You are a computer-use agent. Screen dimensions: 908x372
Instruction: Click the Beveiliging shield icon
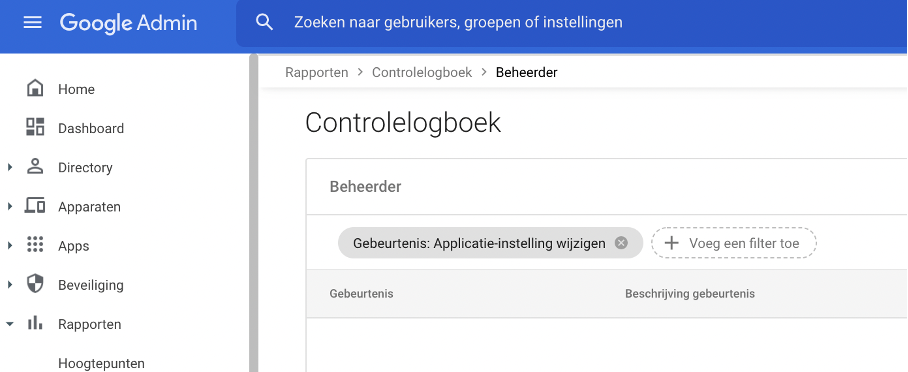35,284
